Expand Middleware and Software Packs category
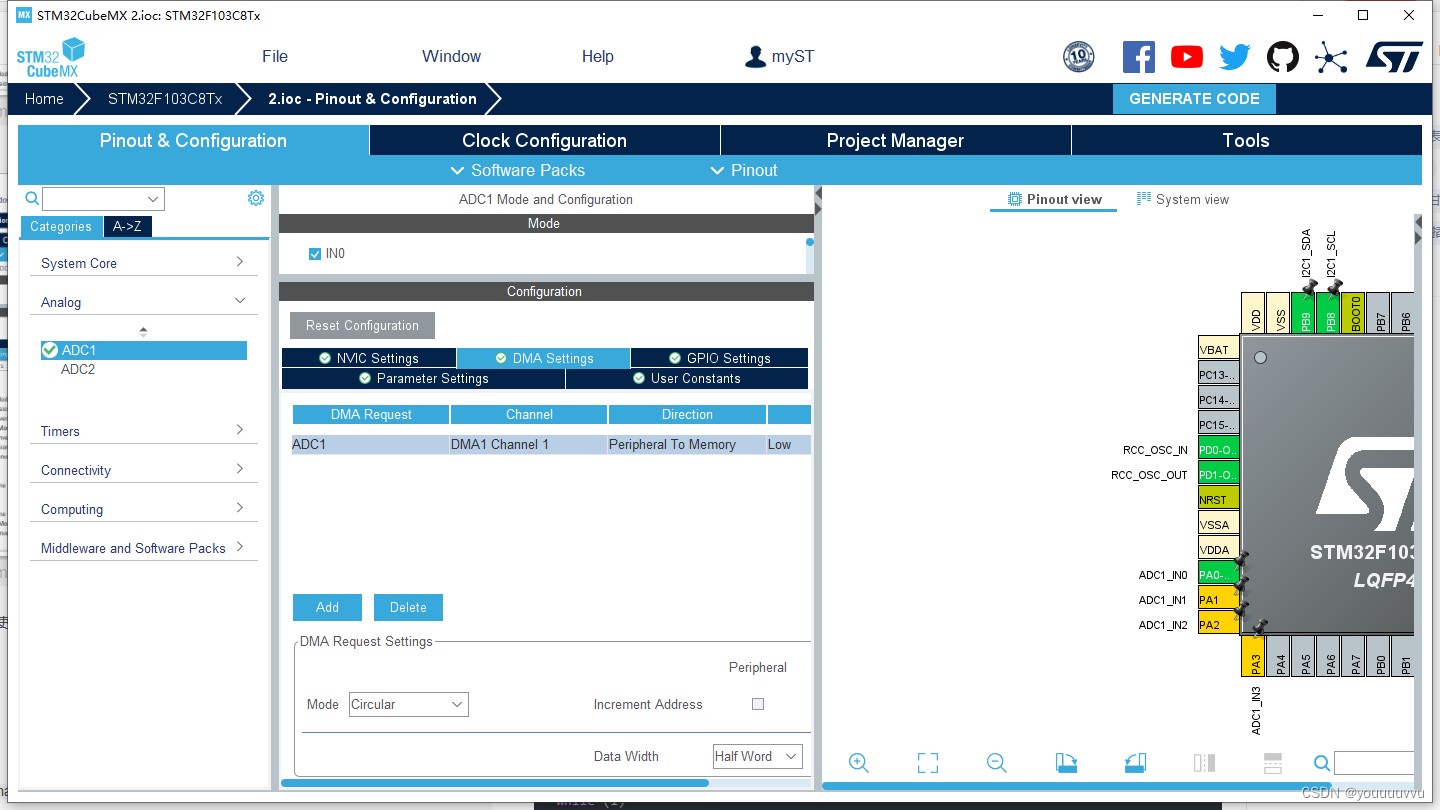Viewport: 1440px width, 810px height. (x=143, y=548)
